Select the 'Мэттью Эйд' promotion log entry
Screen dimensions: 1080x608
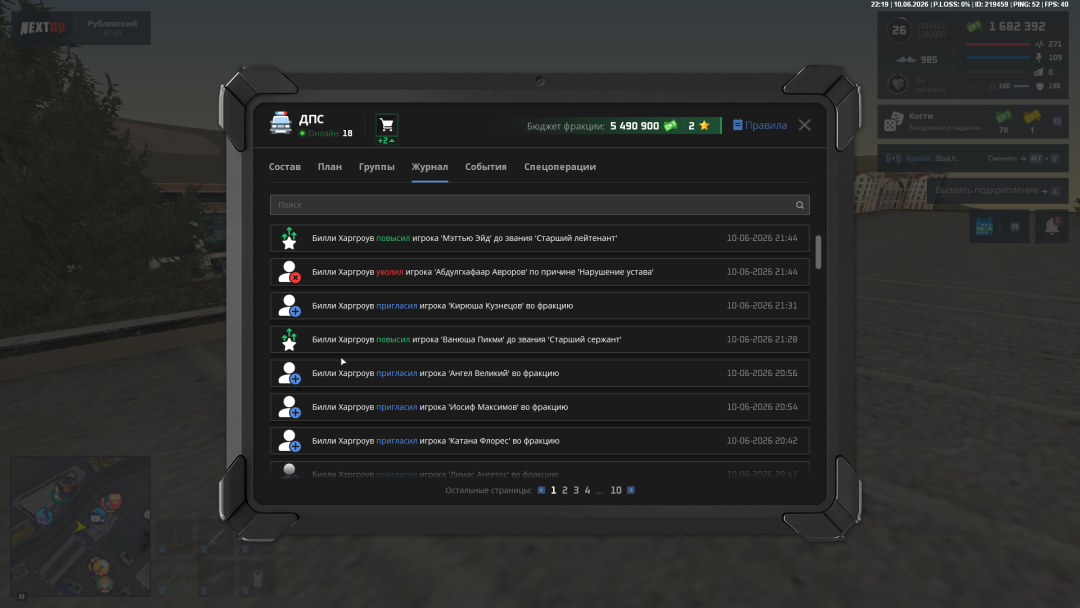[x=539, y=238]
